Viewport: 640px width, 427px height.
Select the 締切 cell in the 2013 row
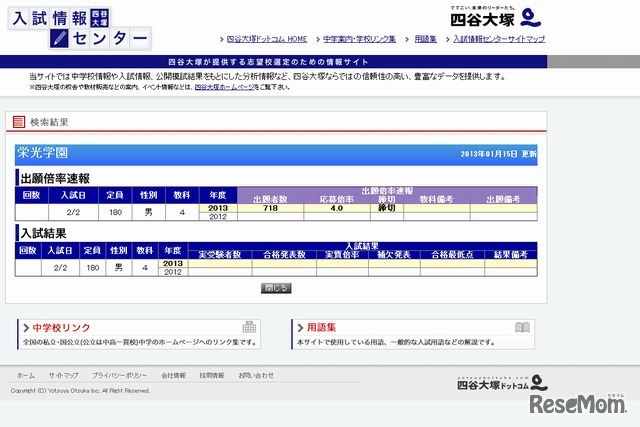[387, 208]
